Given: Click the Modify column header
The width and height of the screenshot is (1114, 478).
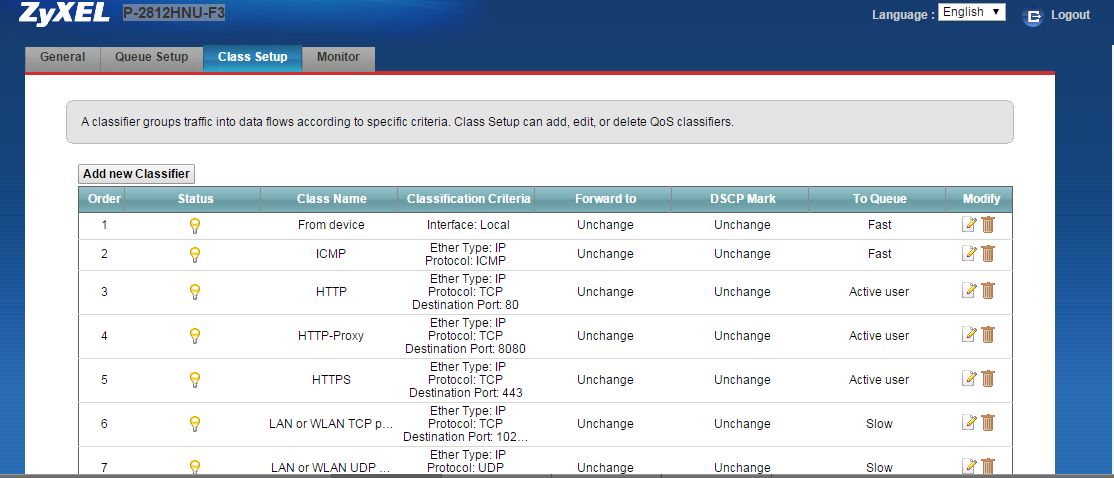Looking at the screenshot, I should pos(981,199).
